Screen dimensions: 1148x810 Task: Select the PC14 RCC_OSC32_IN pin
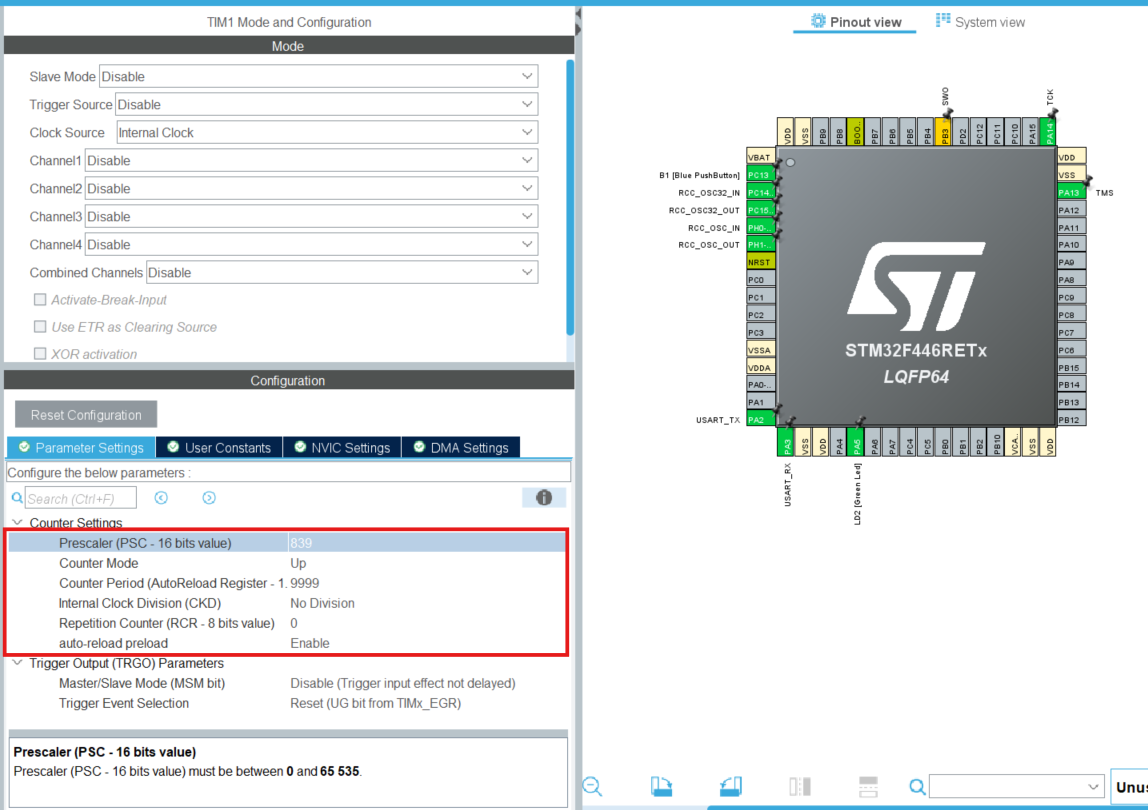coord(760,193)
